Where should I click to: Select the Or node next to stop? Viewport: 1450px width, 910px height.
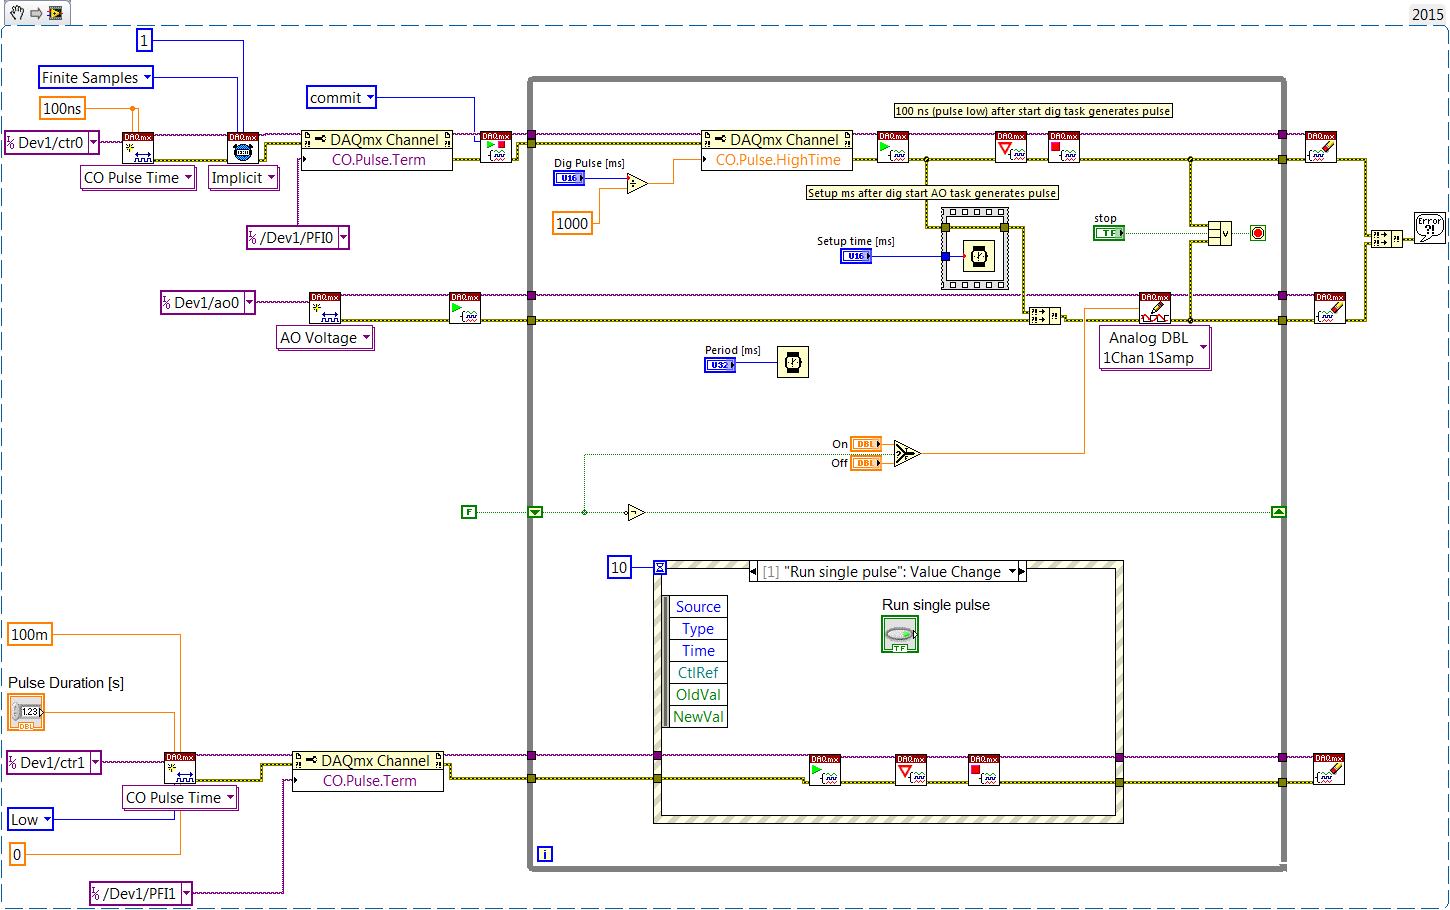(1220, 233)
